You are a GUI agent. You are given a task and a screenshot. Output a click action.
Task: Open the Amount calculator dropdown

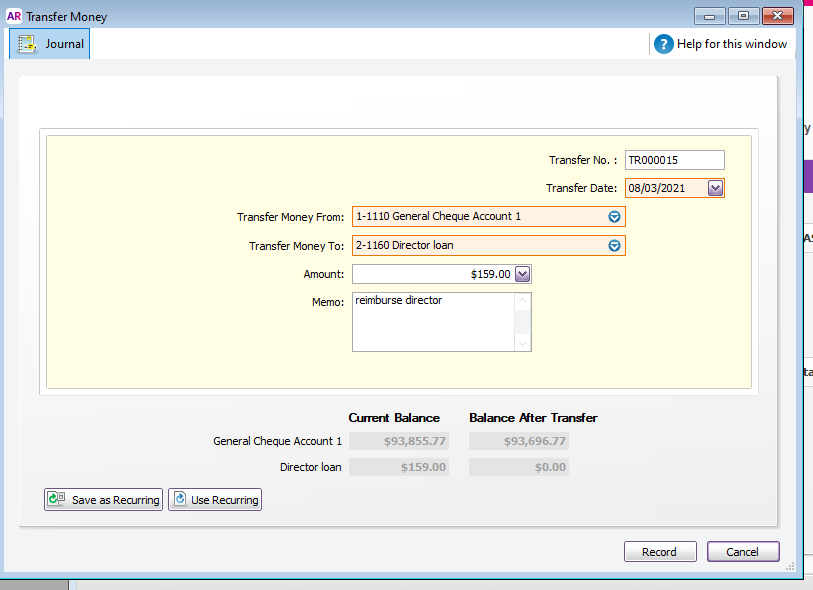pyautogui.click(x=522, y=274)
